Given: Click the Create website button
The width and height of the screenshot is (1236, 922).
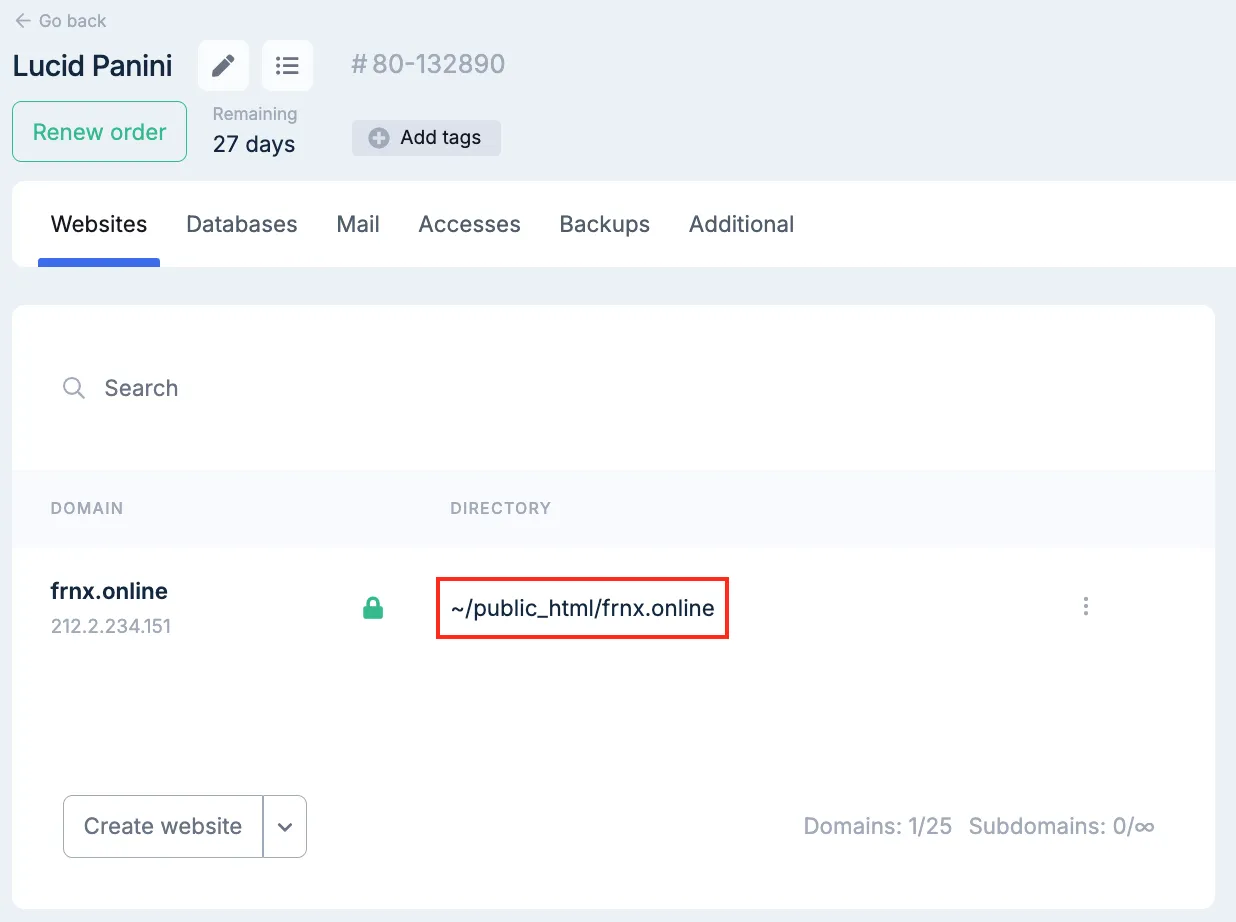Looking at the screenshot, I should tap(163, 826).
